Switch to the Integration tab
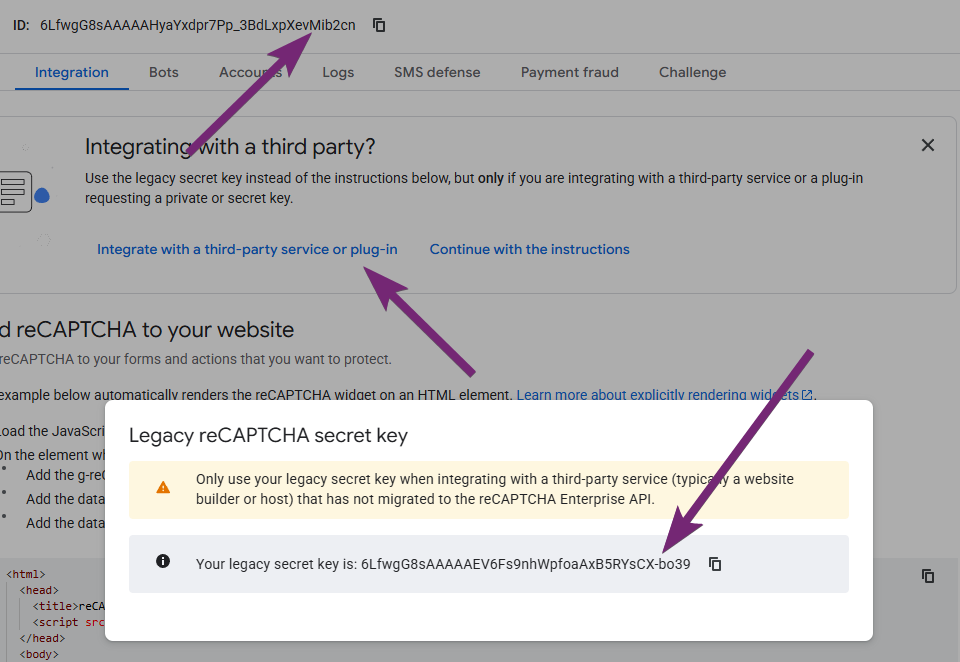Screen dimensions: 960x662 click(x=72, y=72)
